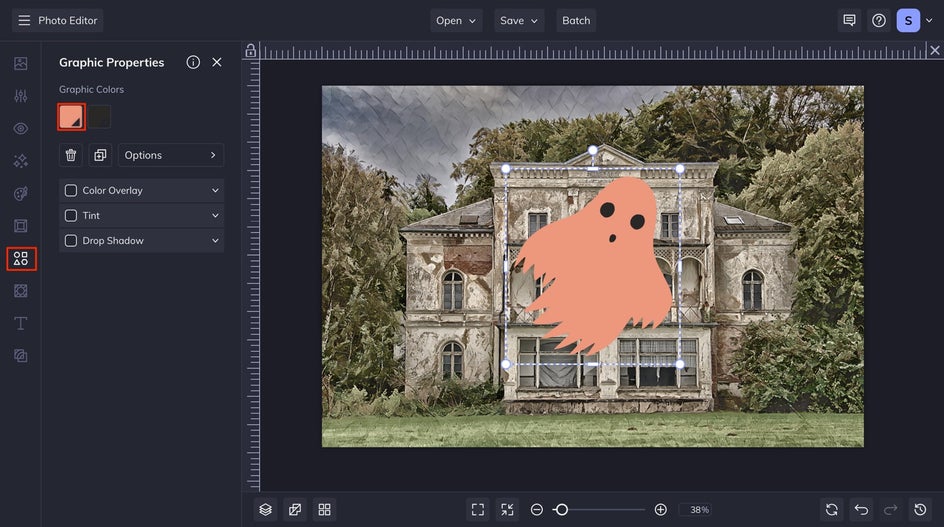Viewport: 944px width, 527px height.
Task: Click the Batch button
Action: (x=576, y=20)
